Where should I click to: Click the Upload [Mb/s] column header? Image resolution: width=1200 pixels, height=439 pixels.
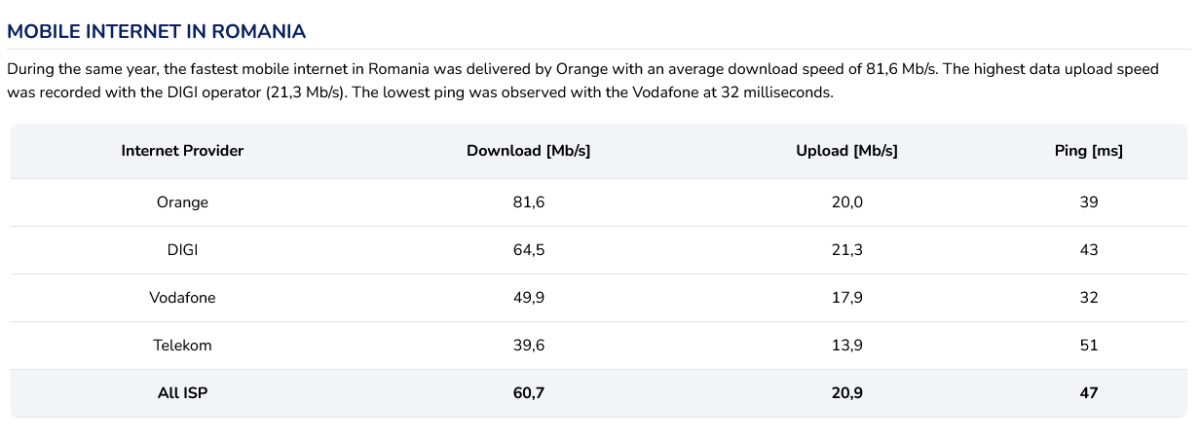[846, 151]
